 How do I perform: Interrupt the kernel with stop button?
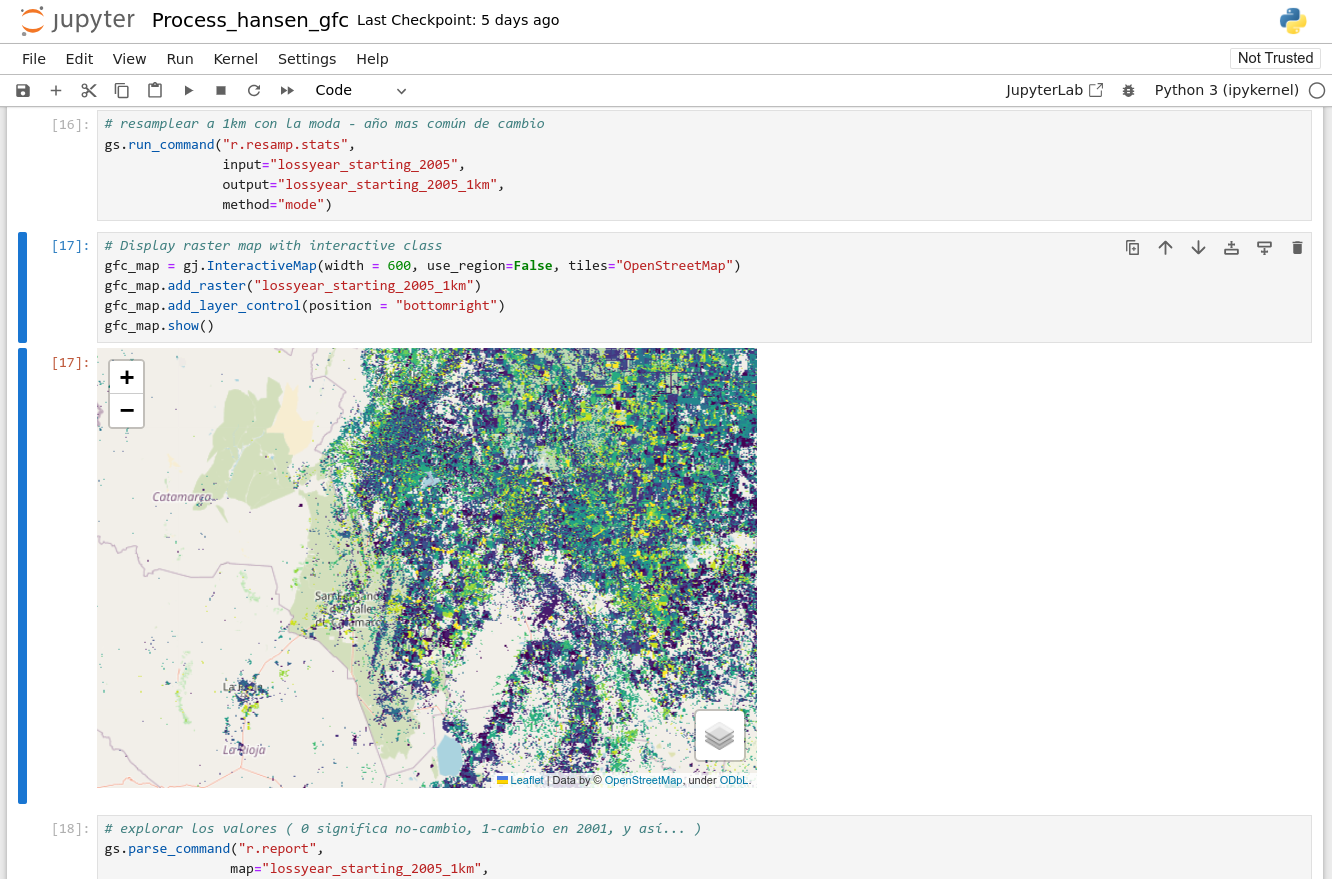[221, 90]
